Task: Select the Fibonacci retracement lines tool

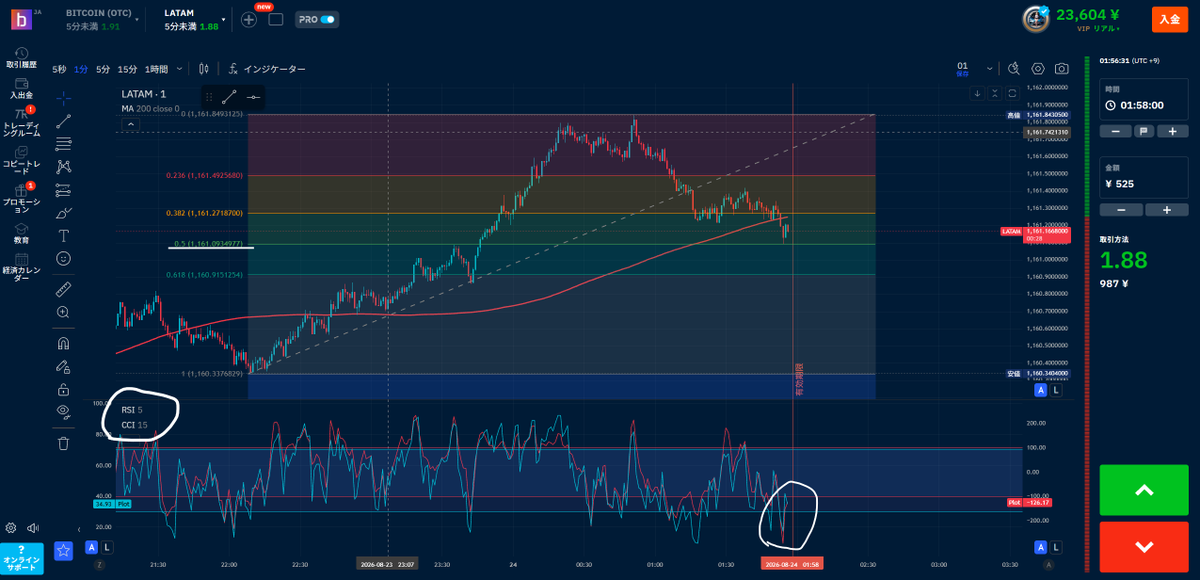Action: coord(63,144)
